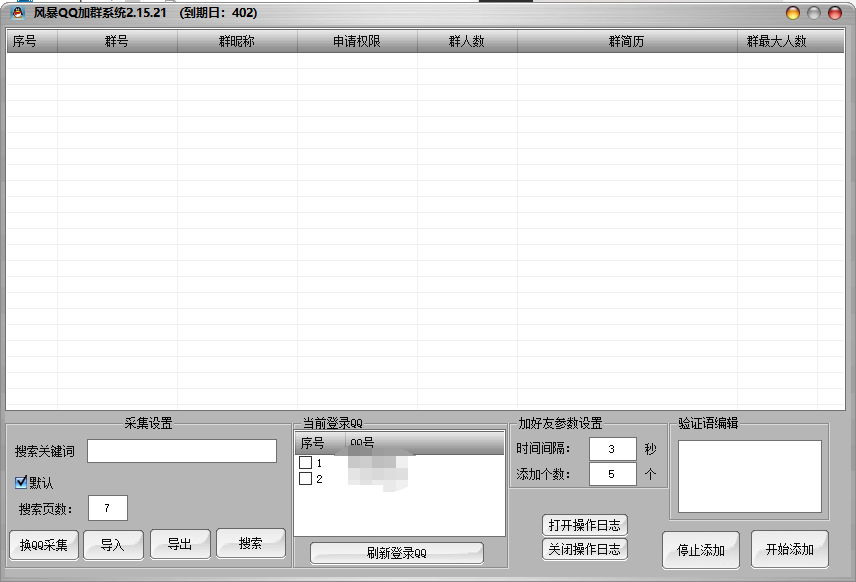Click the 群昵称 column header
The image size is (856, 582).
click(237, 41)
